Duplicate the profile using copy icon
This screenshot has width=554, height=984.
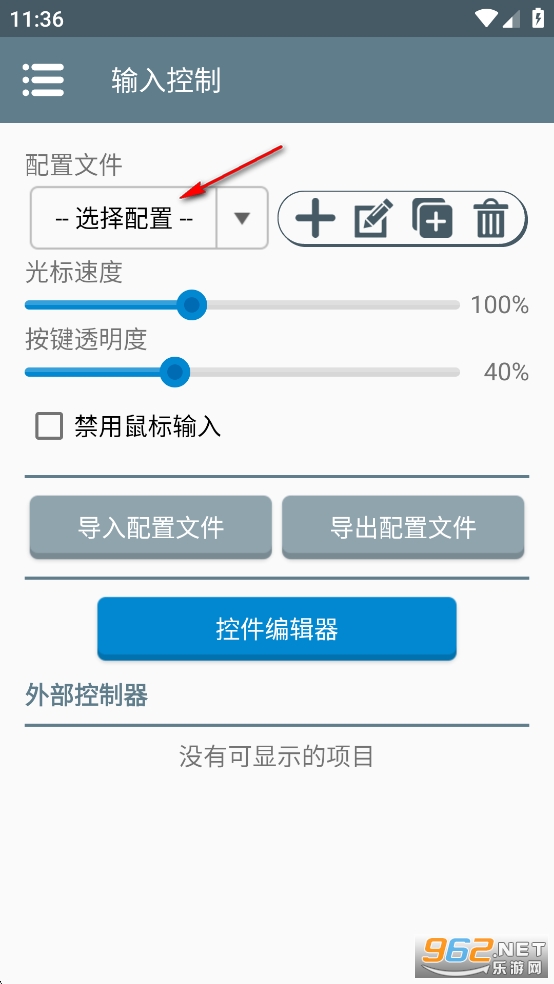pos(432,218)
